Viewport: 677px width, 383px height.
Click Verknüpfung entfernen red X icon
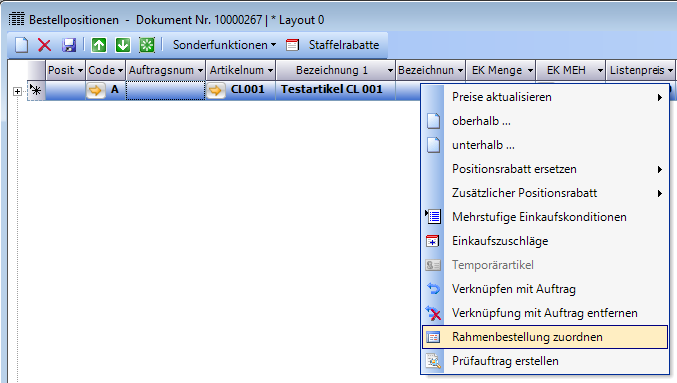(433, 313)
